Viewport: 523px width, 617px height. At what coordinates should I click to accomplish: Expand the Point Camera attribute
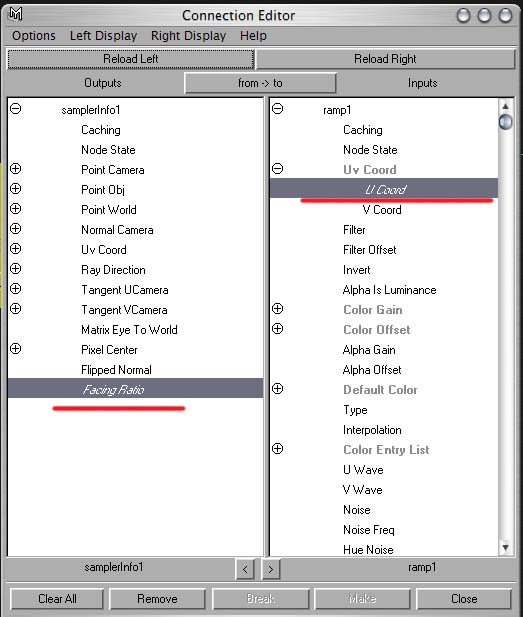[x=16, y=169]
